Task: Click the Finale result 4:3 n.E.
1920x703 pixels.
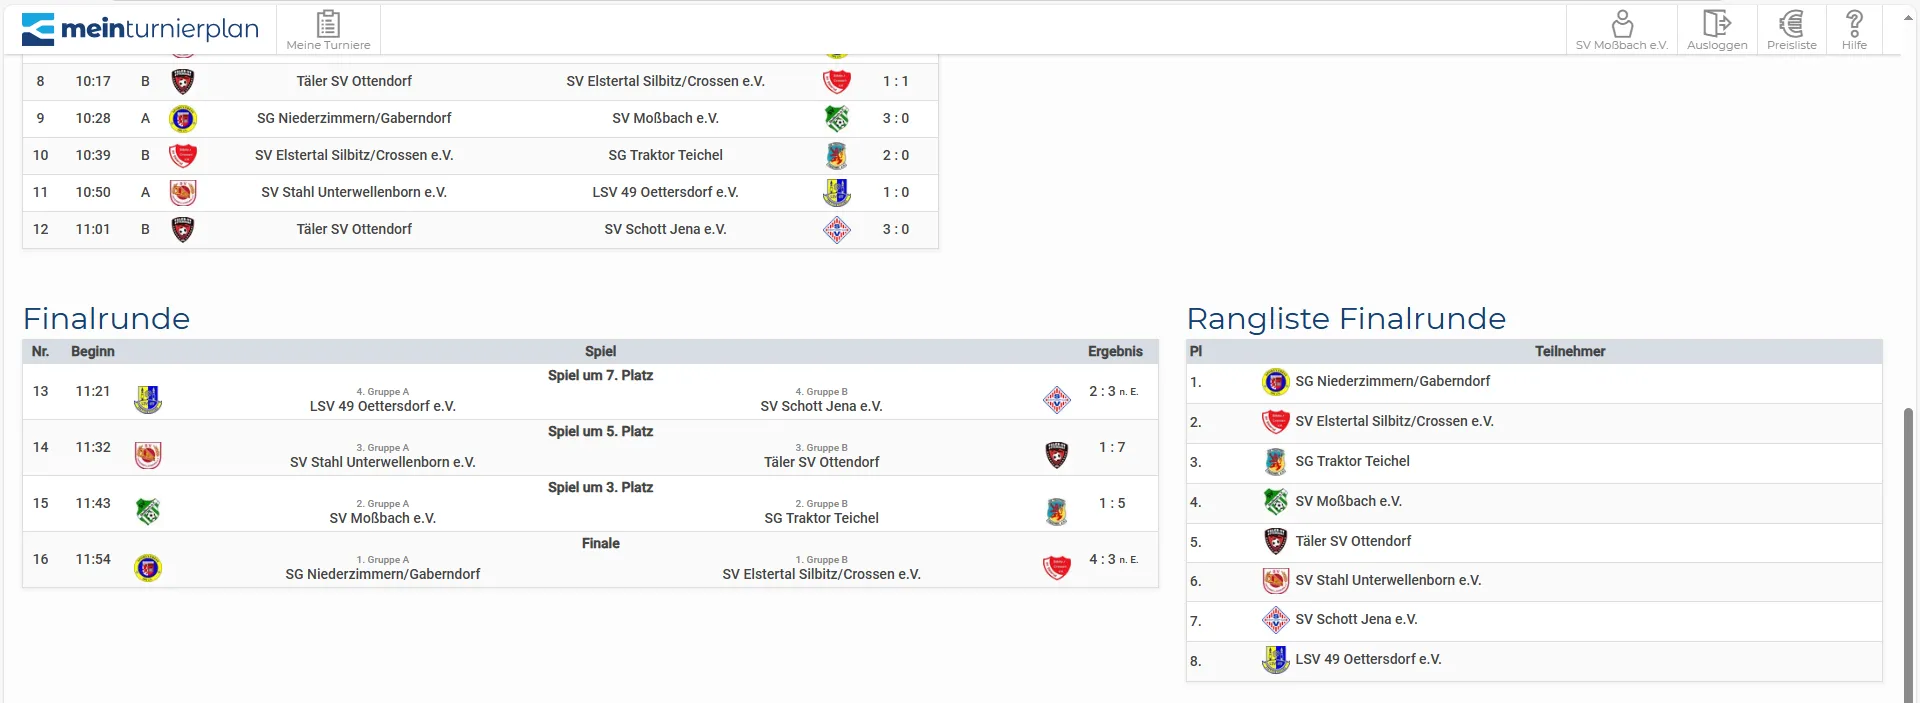Action: [x=1112, y=560]
